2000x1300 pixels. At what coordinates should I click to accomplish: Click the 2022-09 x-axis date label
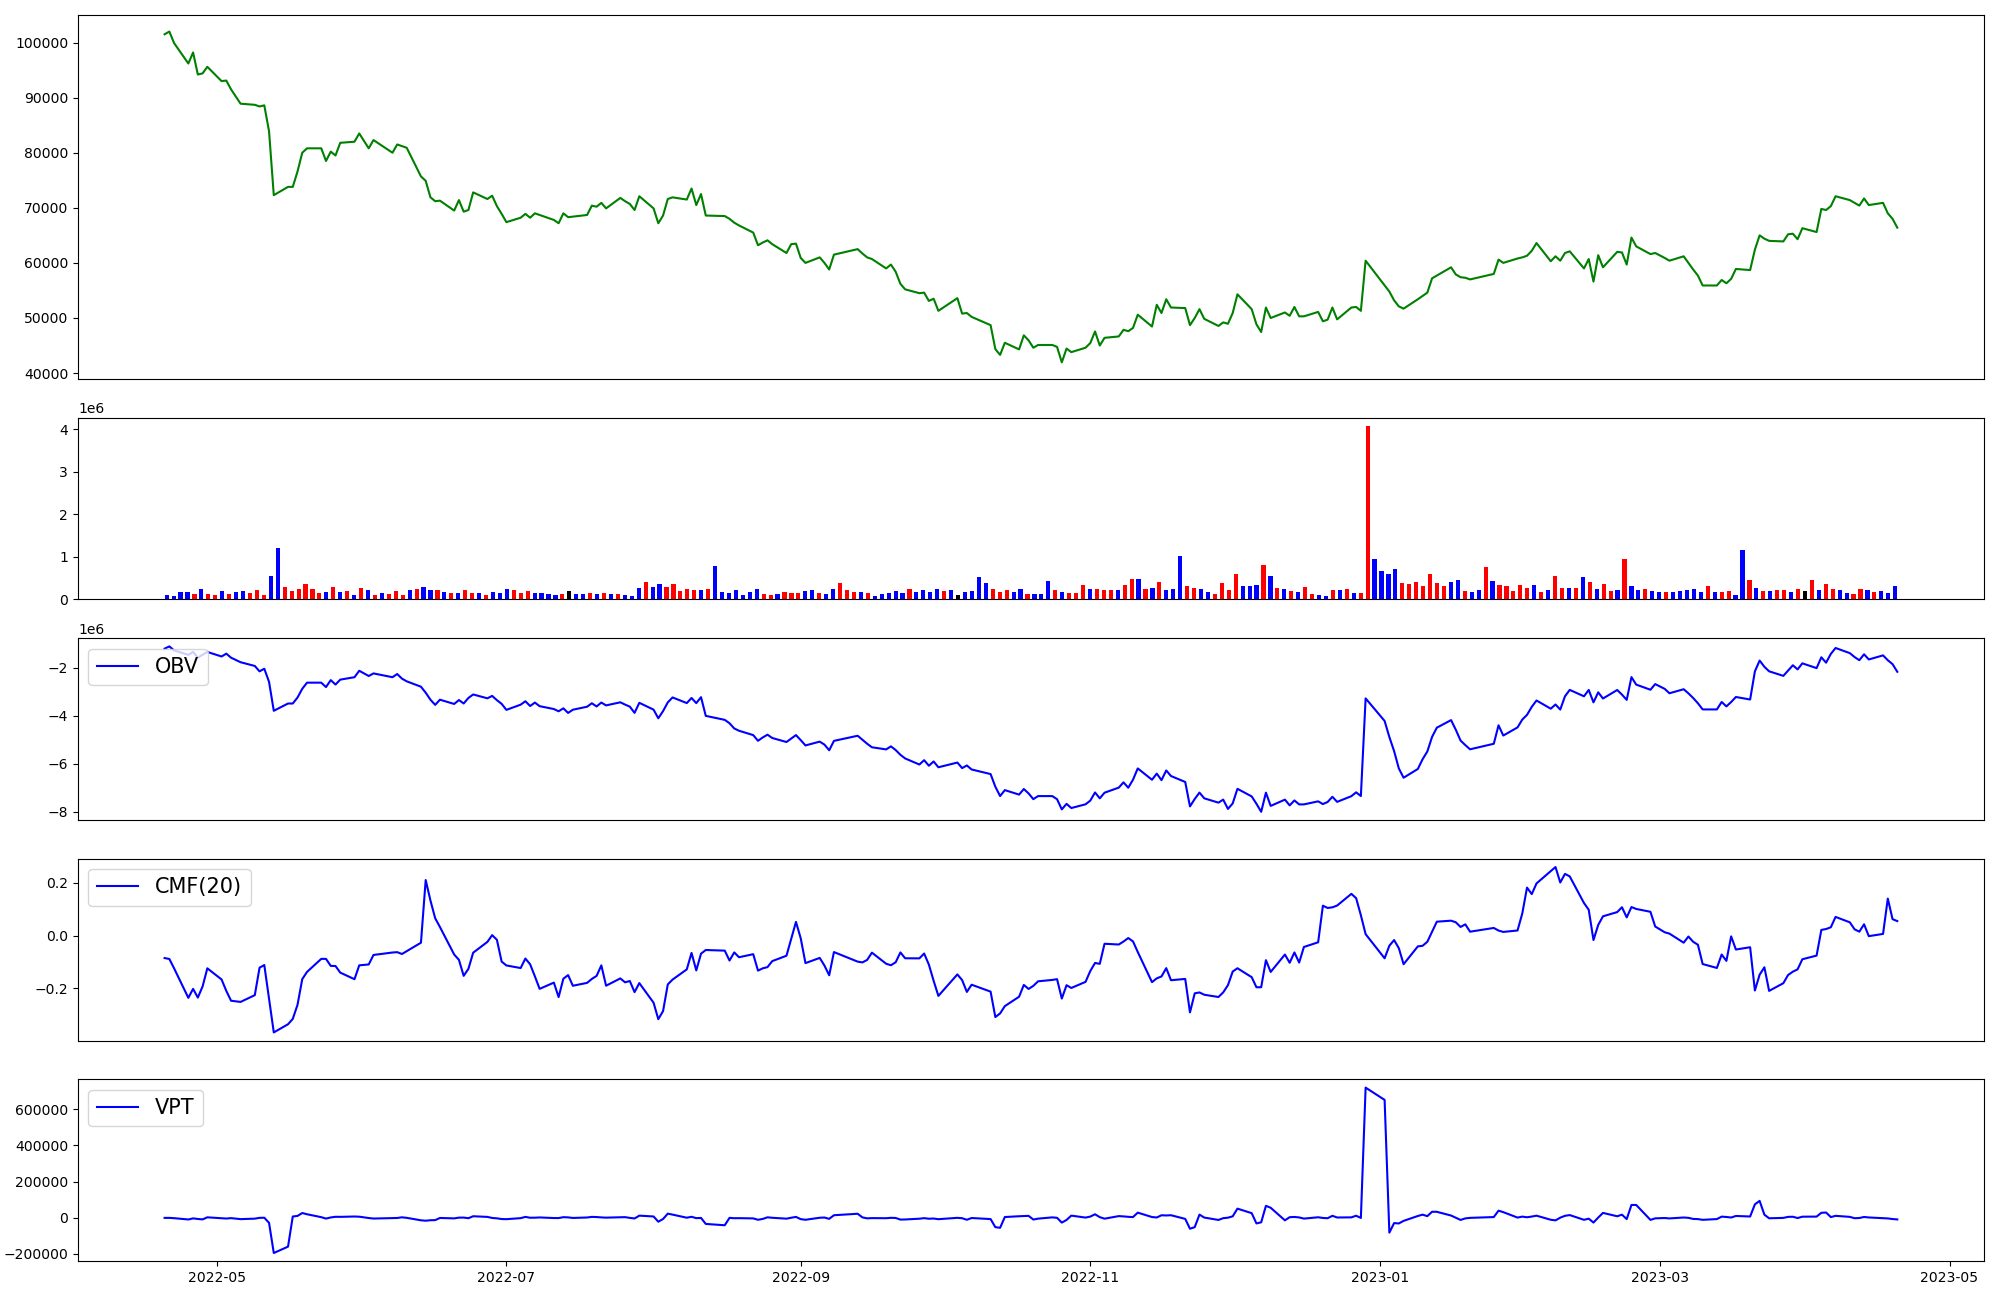801,1277
